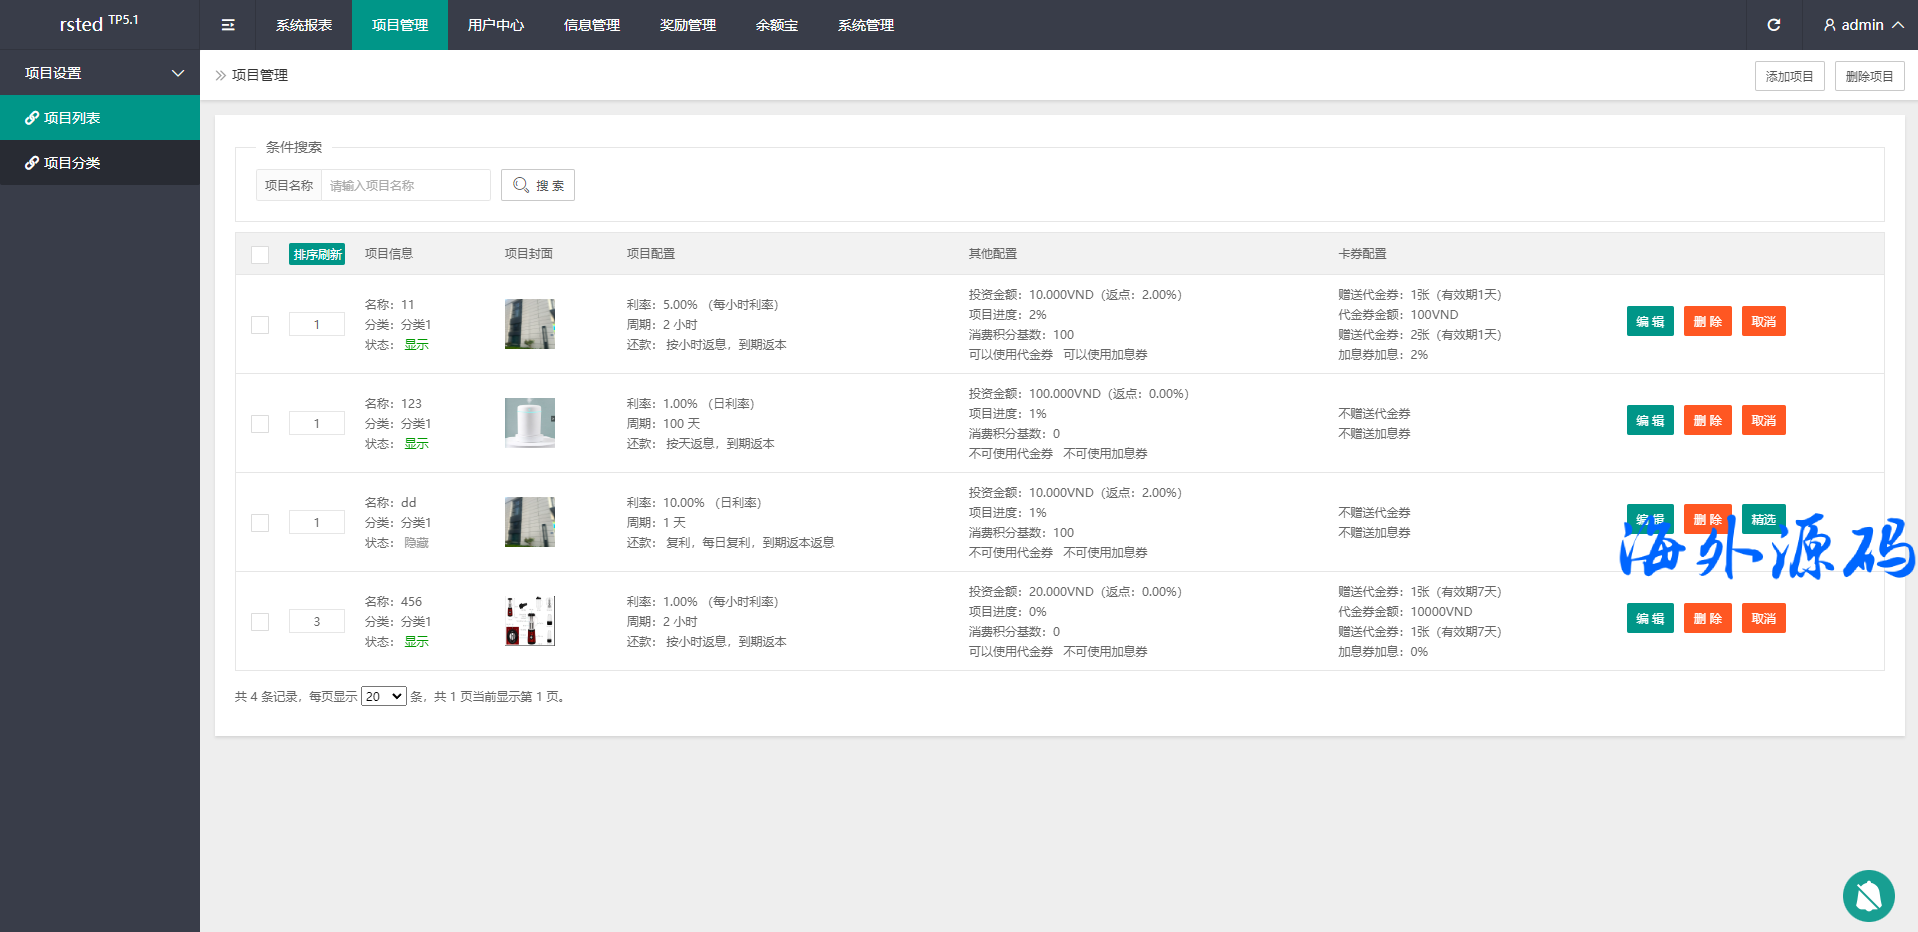
Task: Click the round floating bell icon
Action: tap(1868, 895)
